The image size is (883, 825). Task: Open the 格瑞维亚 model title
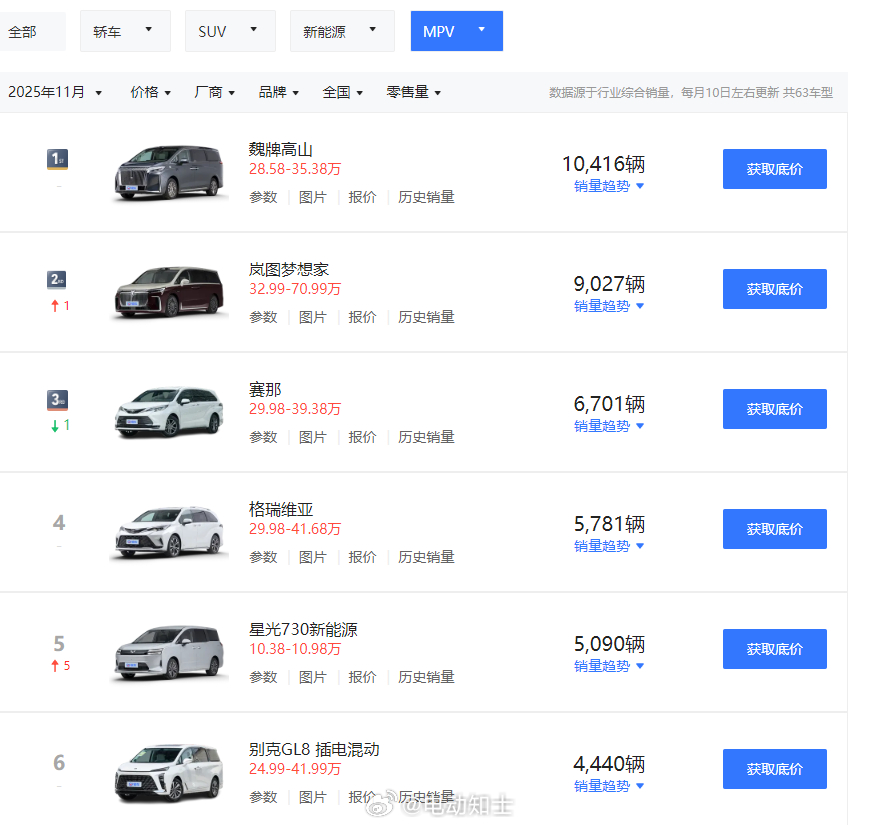[280, 509]
